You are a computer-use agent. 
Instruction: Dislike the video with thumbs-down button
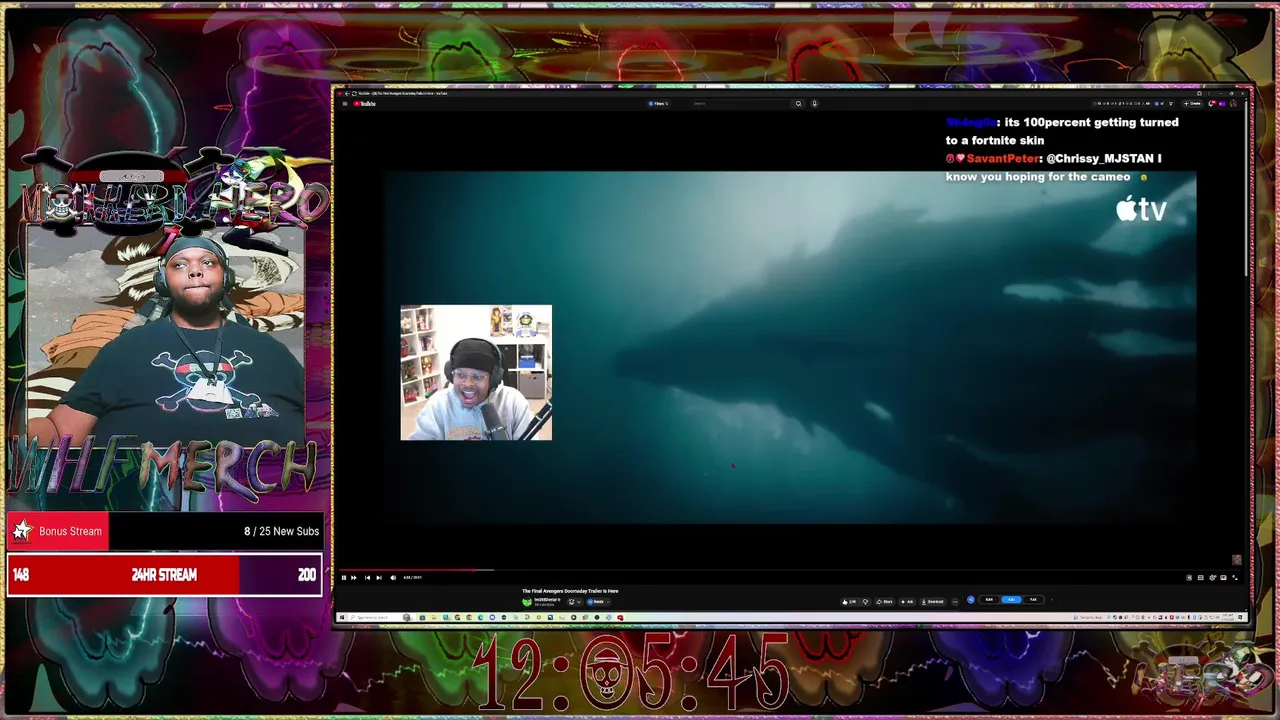point(865,602)
